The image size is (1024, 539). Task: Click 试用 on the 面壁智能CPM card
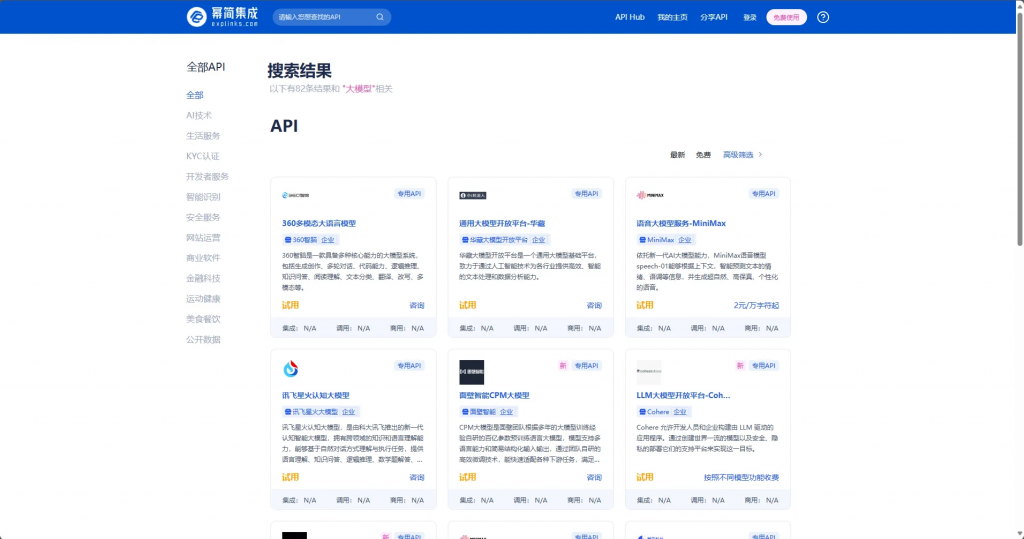468,477
